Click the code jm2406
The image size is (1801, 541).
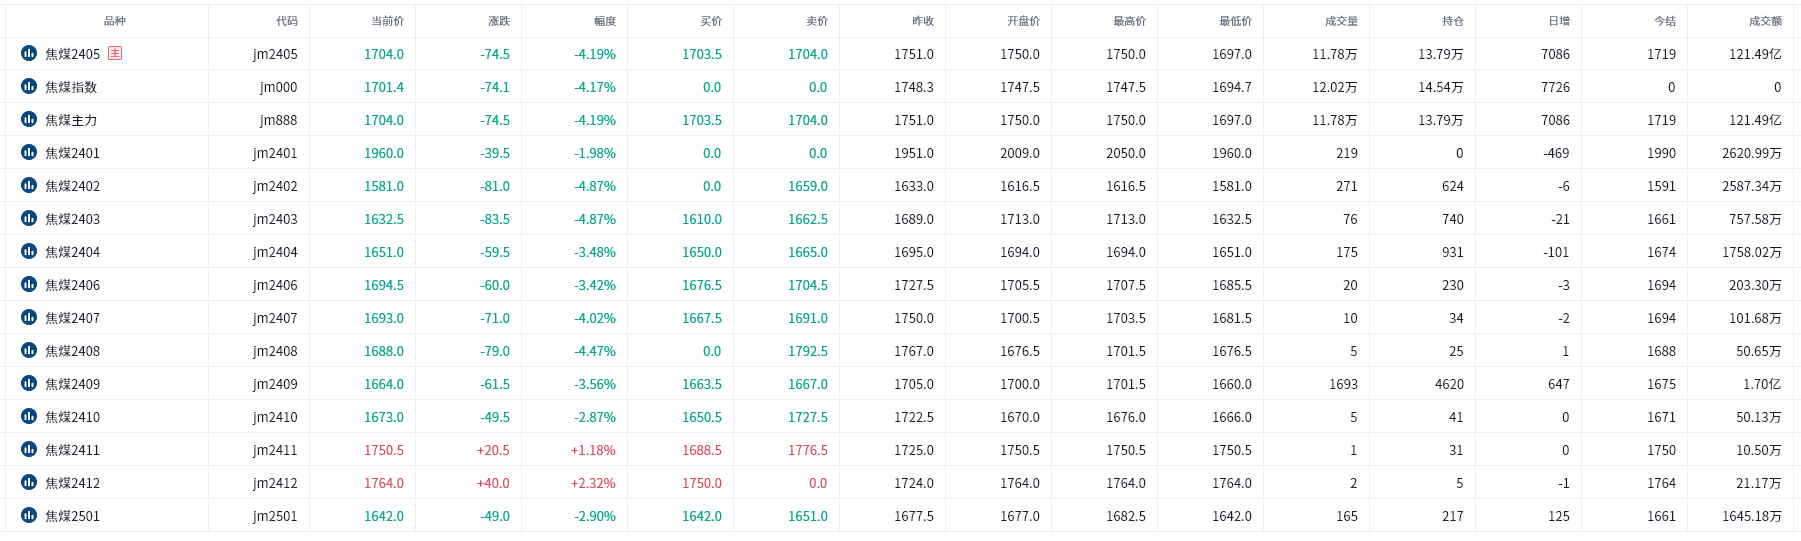[x=275, y=285]
